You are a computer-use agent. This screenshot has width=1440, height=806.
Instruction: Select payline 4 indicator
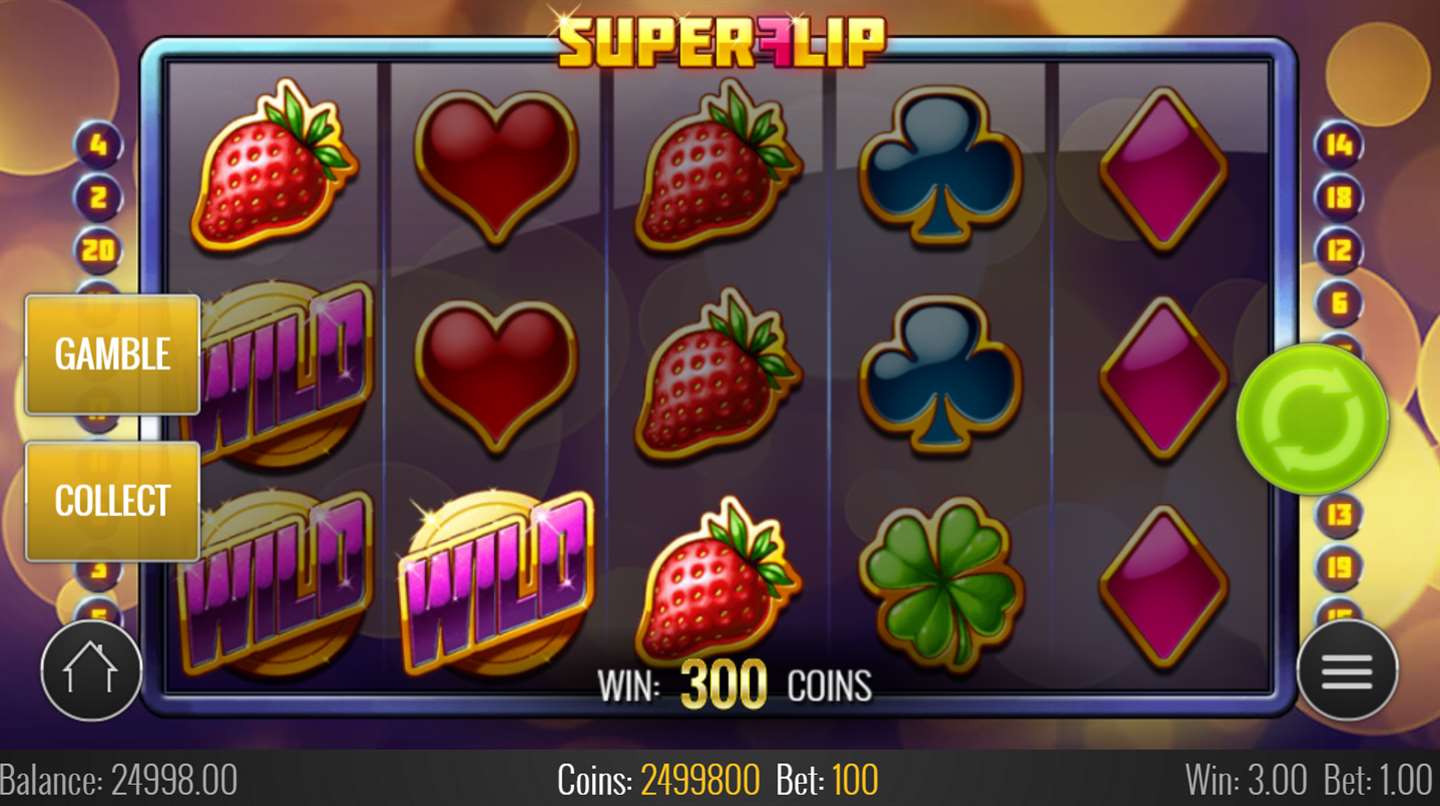98,146
